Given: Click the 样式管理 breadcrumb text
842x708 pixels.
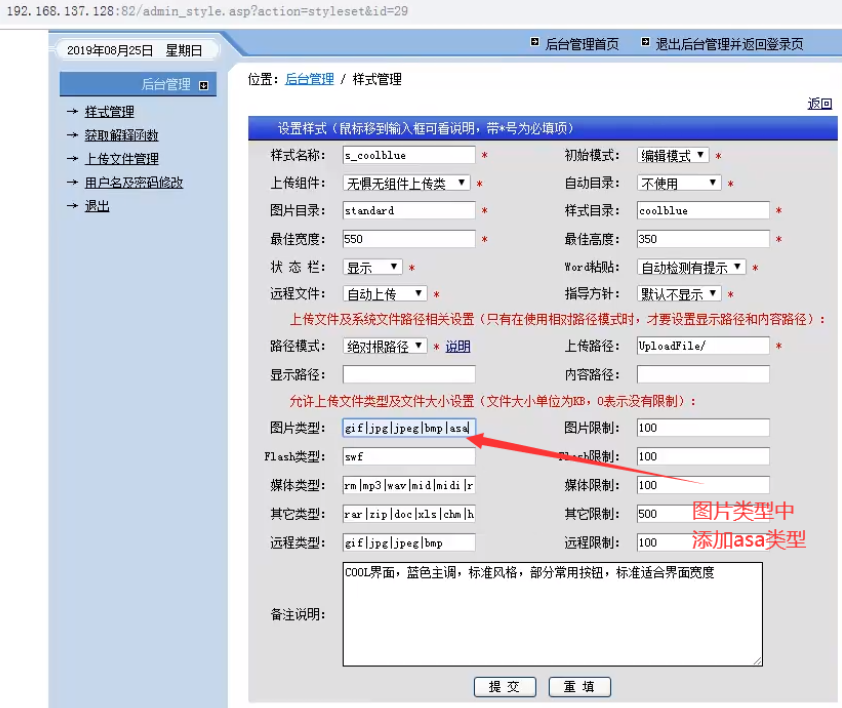Looking at the screenshot, I should [377, 80].
